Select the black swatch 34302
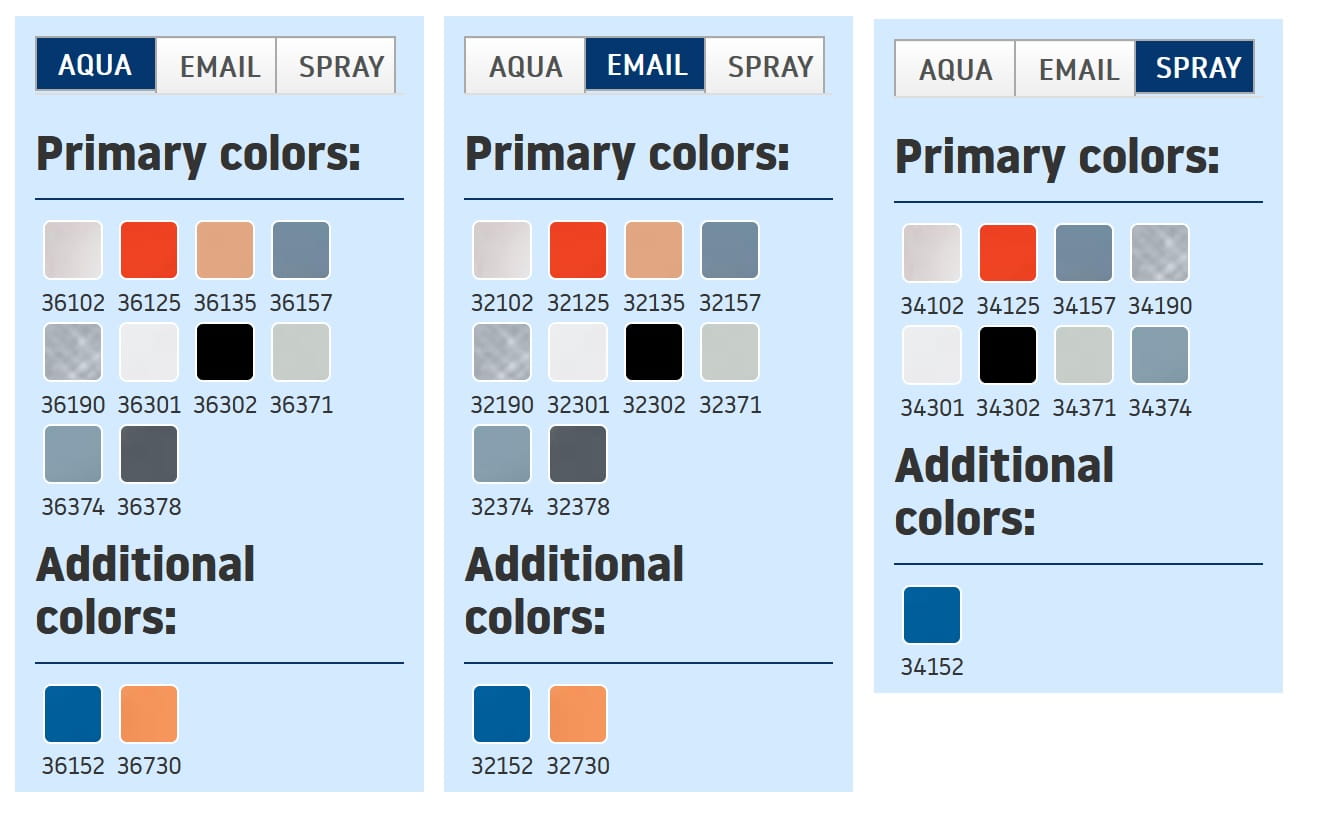This screenshot has height=832, width=1328. tap(1008, 355)
